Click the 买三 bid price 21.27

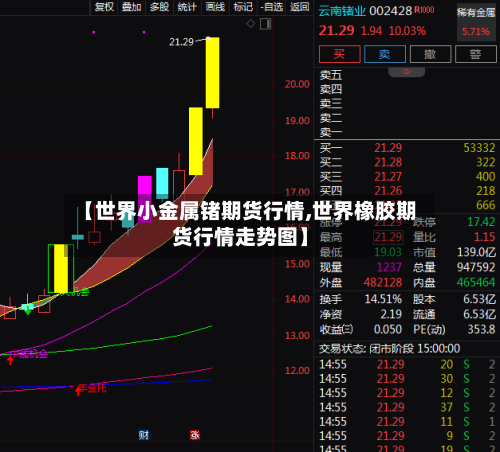(388, 177)
